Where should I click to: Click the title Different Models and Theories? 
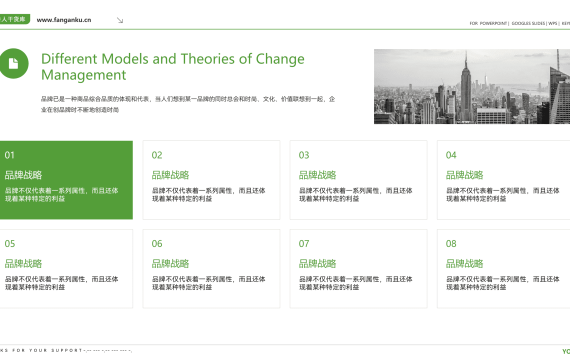tap(173, 67)
